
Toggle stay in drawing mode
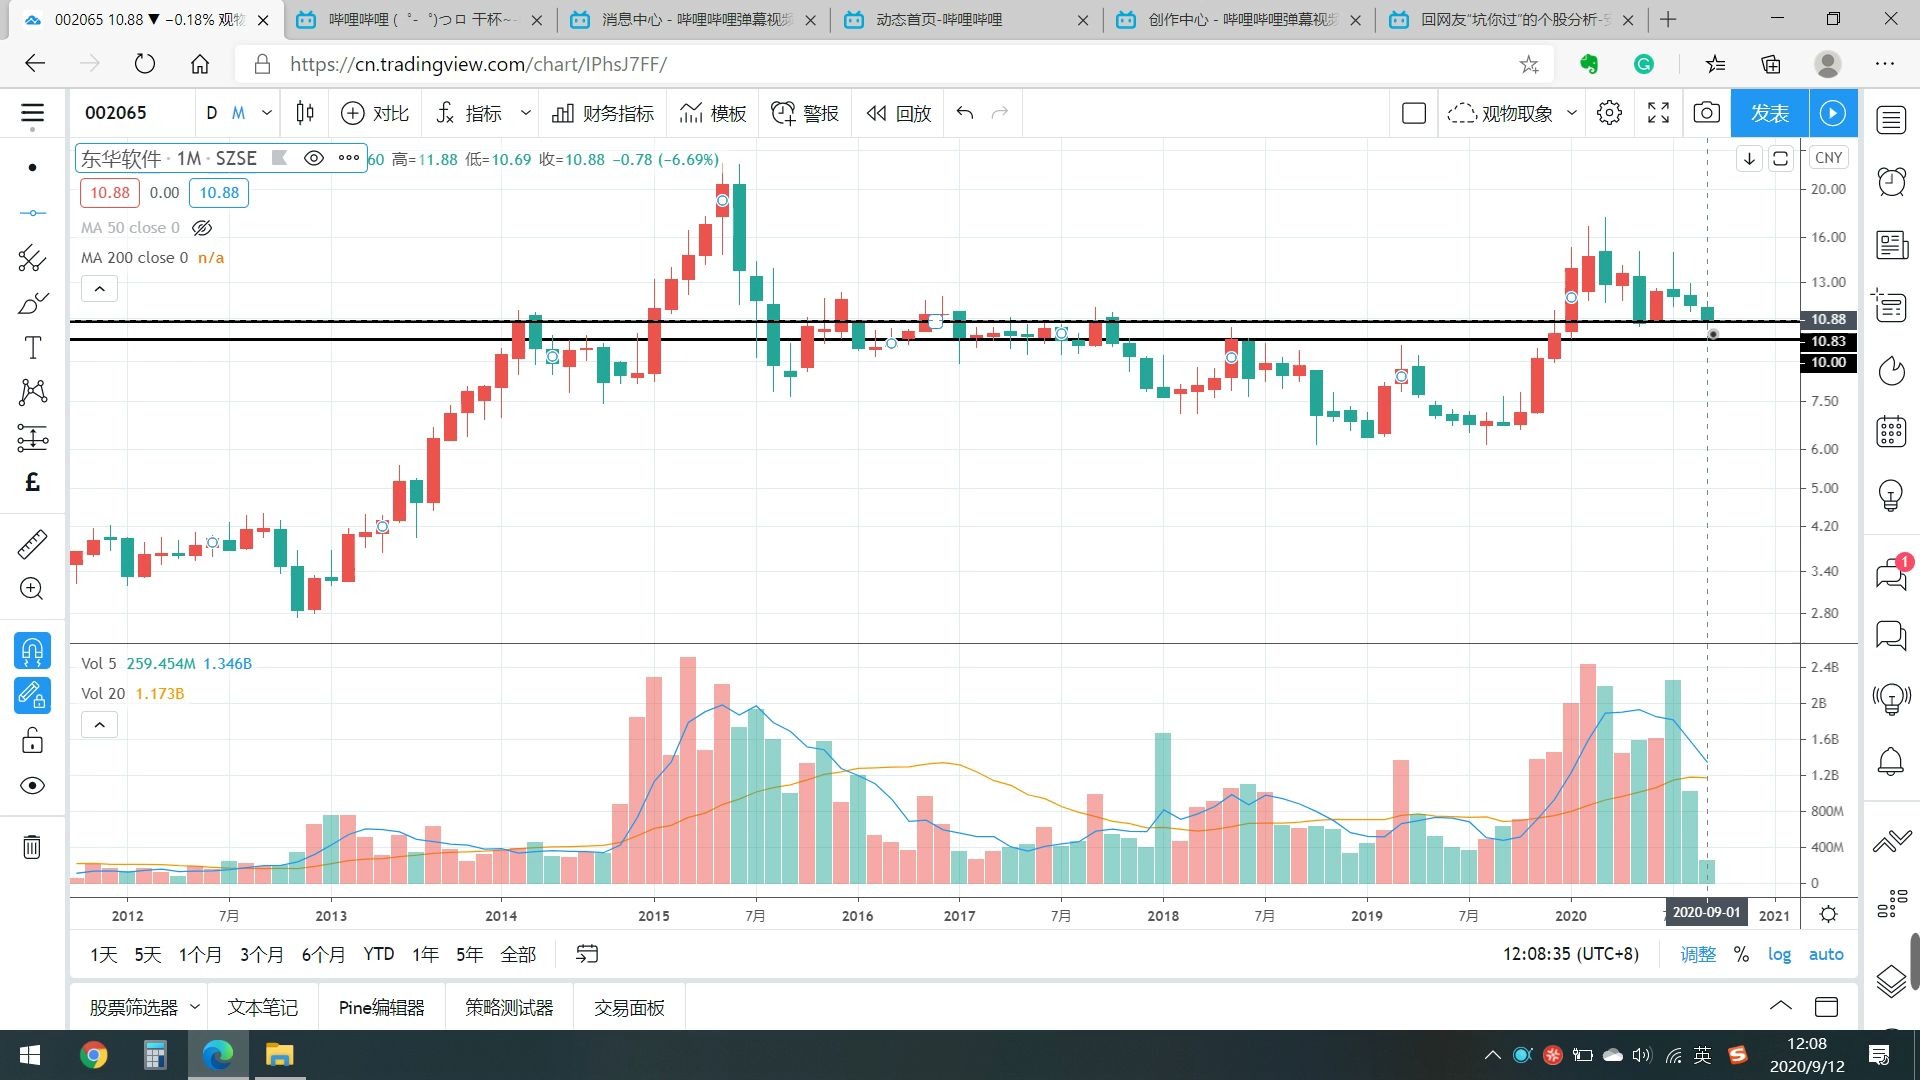coord(32,695)
